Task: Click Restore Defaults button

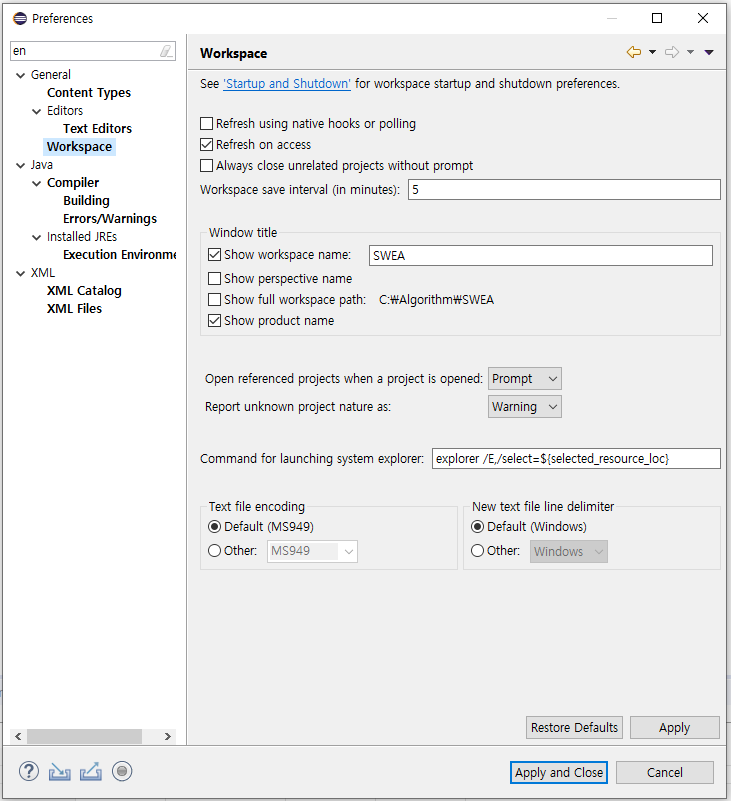Action: pos(574,727)
